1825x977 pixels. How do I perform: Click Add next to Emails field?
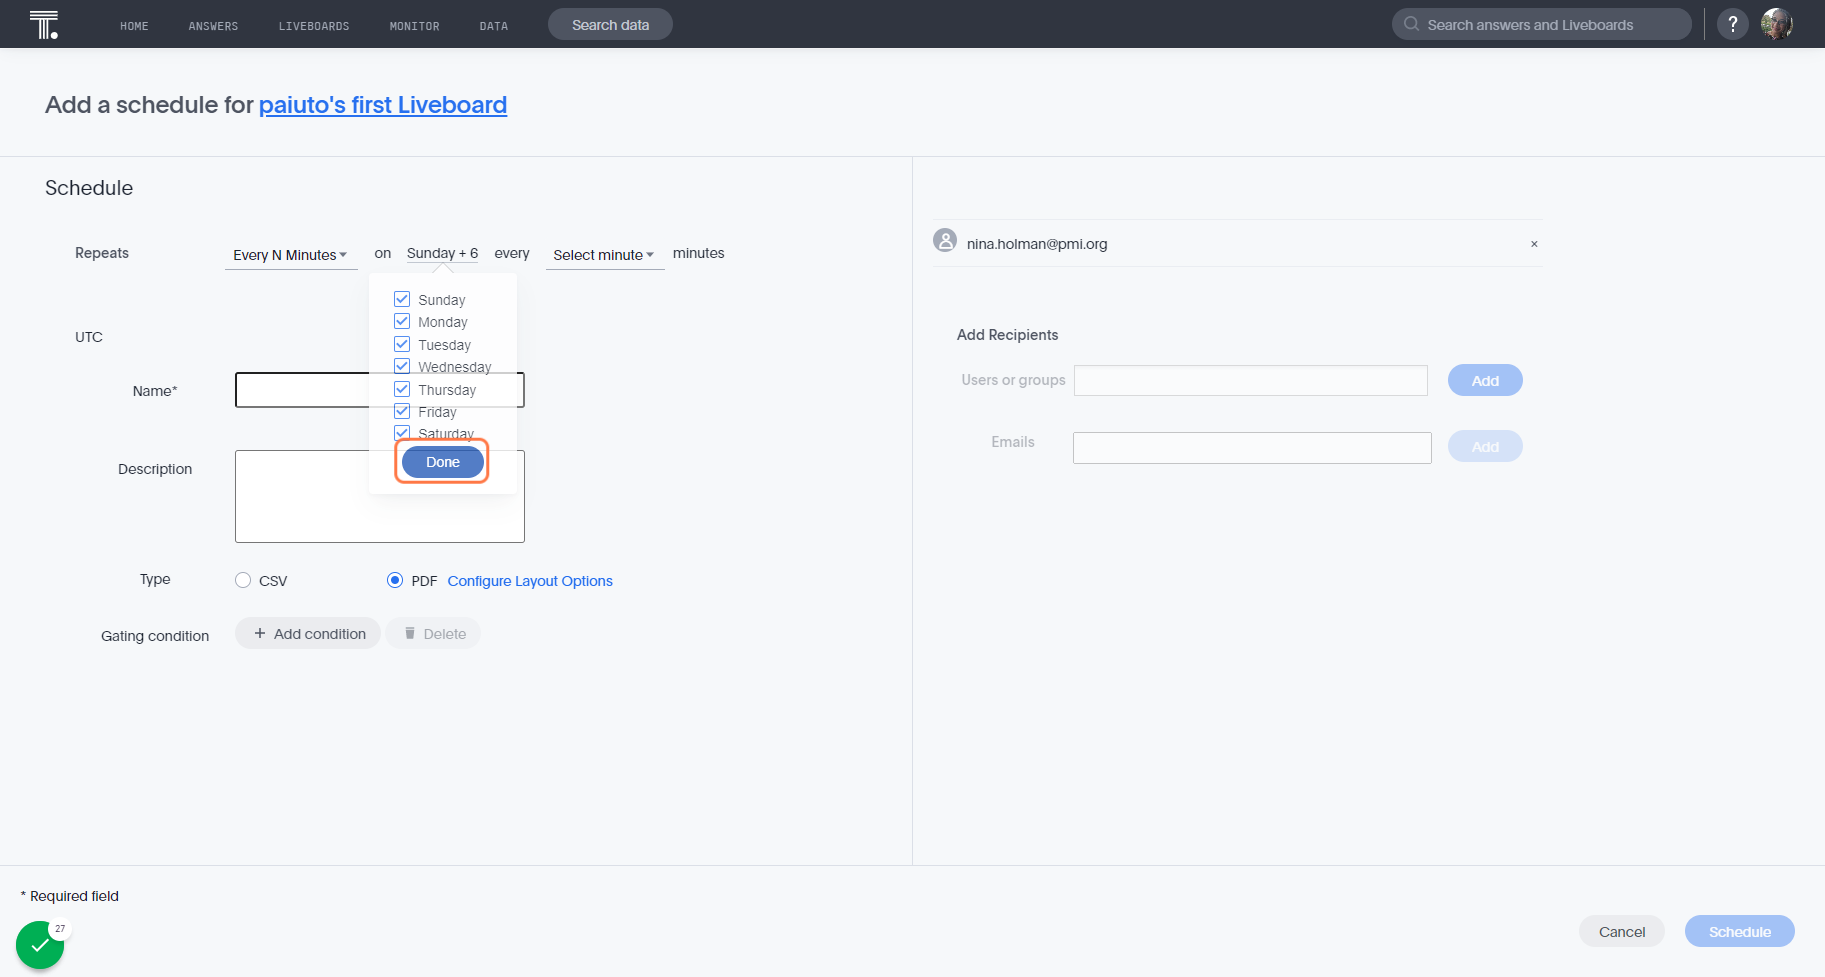pos(1485,446)
